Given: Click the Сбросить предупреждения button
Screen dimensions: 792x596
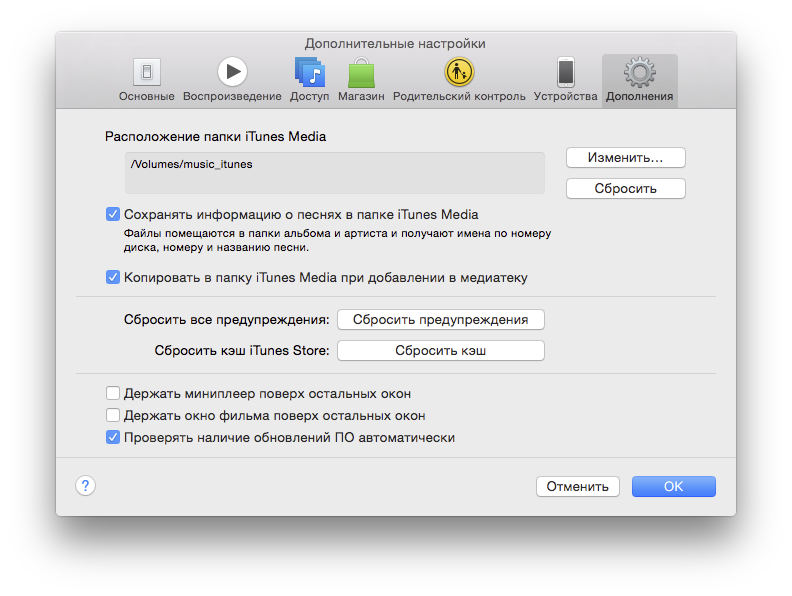Looking at the screenshot, I should pyautogui.click(x=440, y=320).
